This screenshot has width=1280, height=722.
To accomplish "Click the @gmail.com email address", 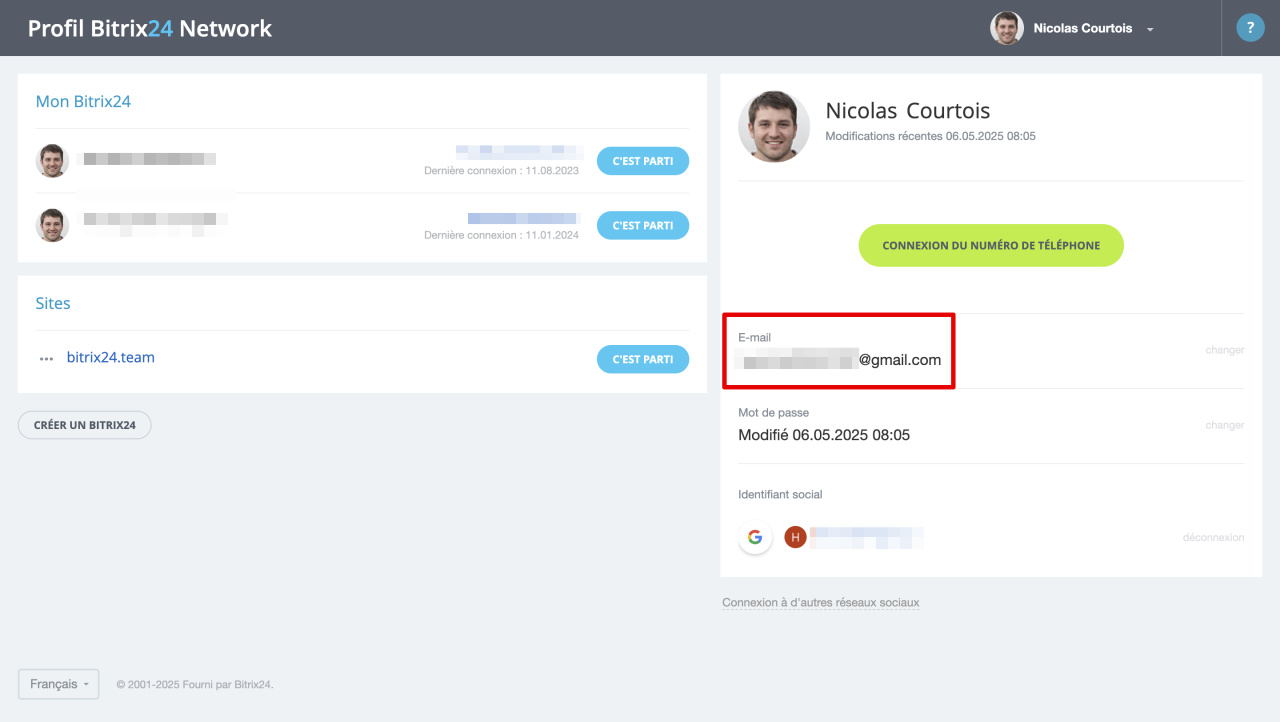I will point(840,360).
